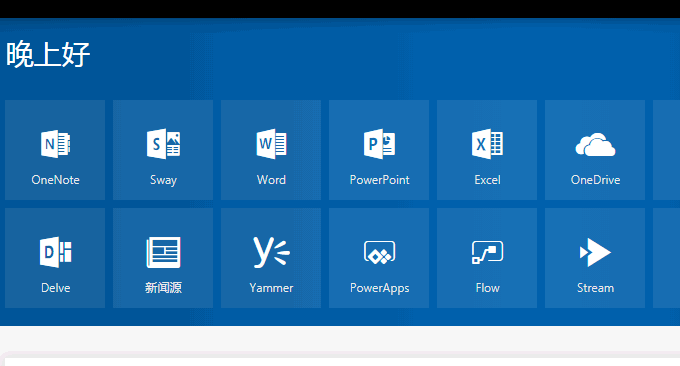Screen dimensions: 680x366
Task: Open the OneDrive cloud tile
Action: (x=595, y=150)
